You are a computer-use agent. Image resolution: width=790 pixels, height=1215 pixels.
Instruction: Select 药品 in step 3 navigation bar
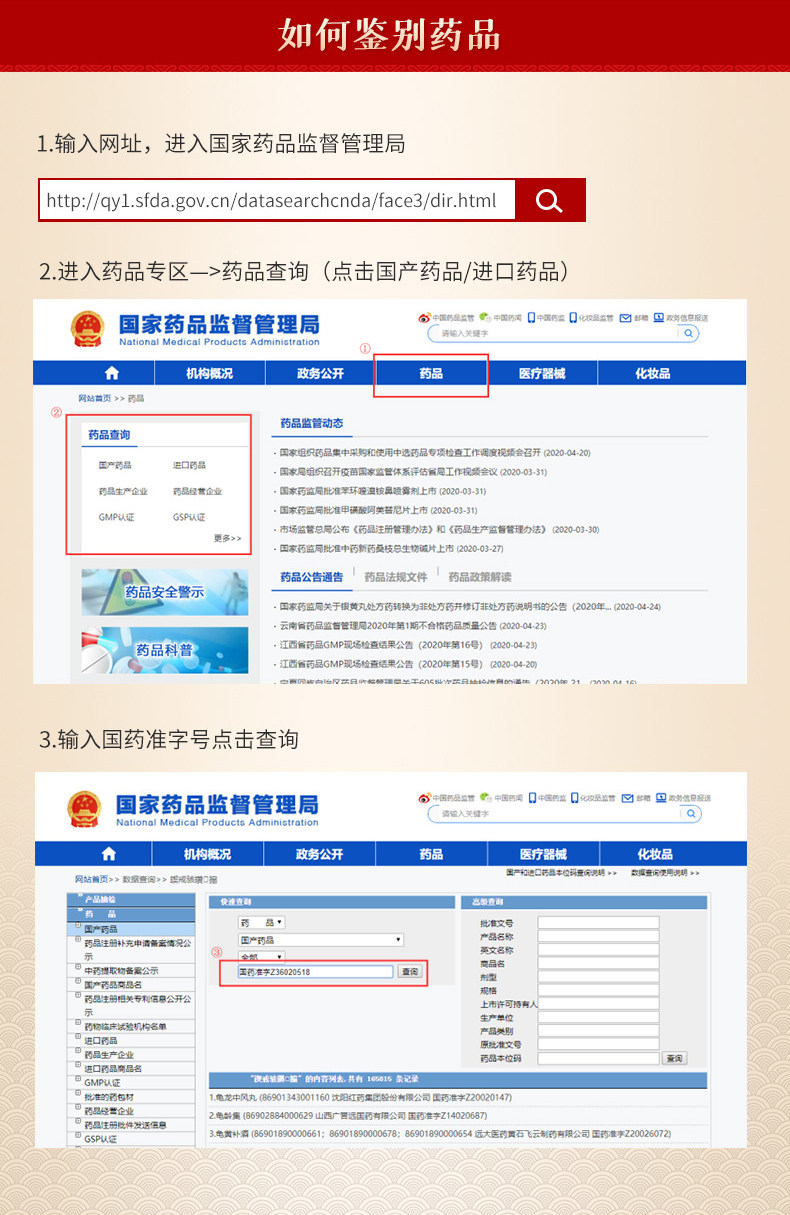tap(431, 855)
